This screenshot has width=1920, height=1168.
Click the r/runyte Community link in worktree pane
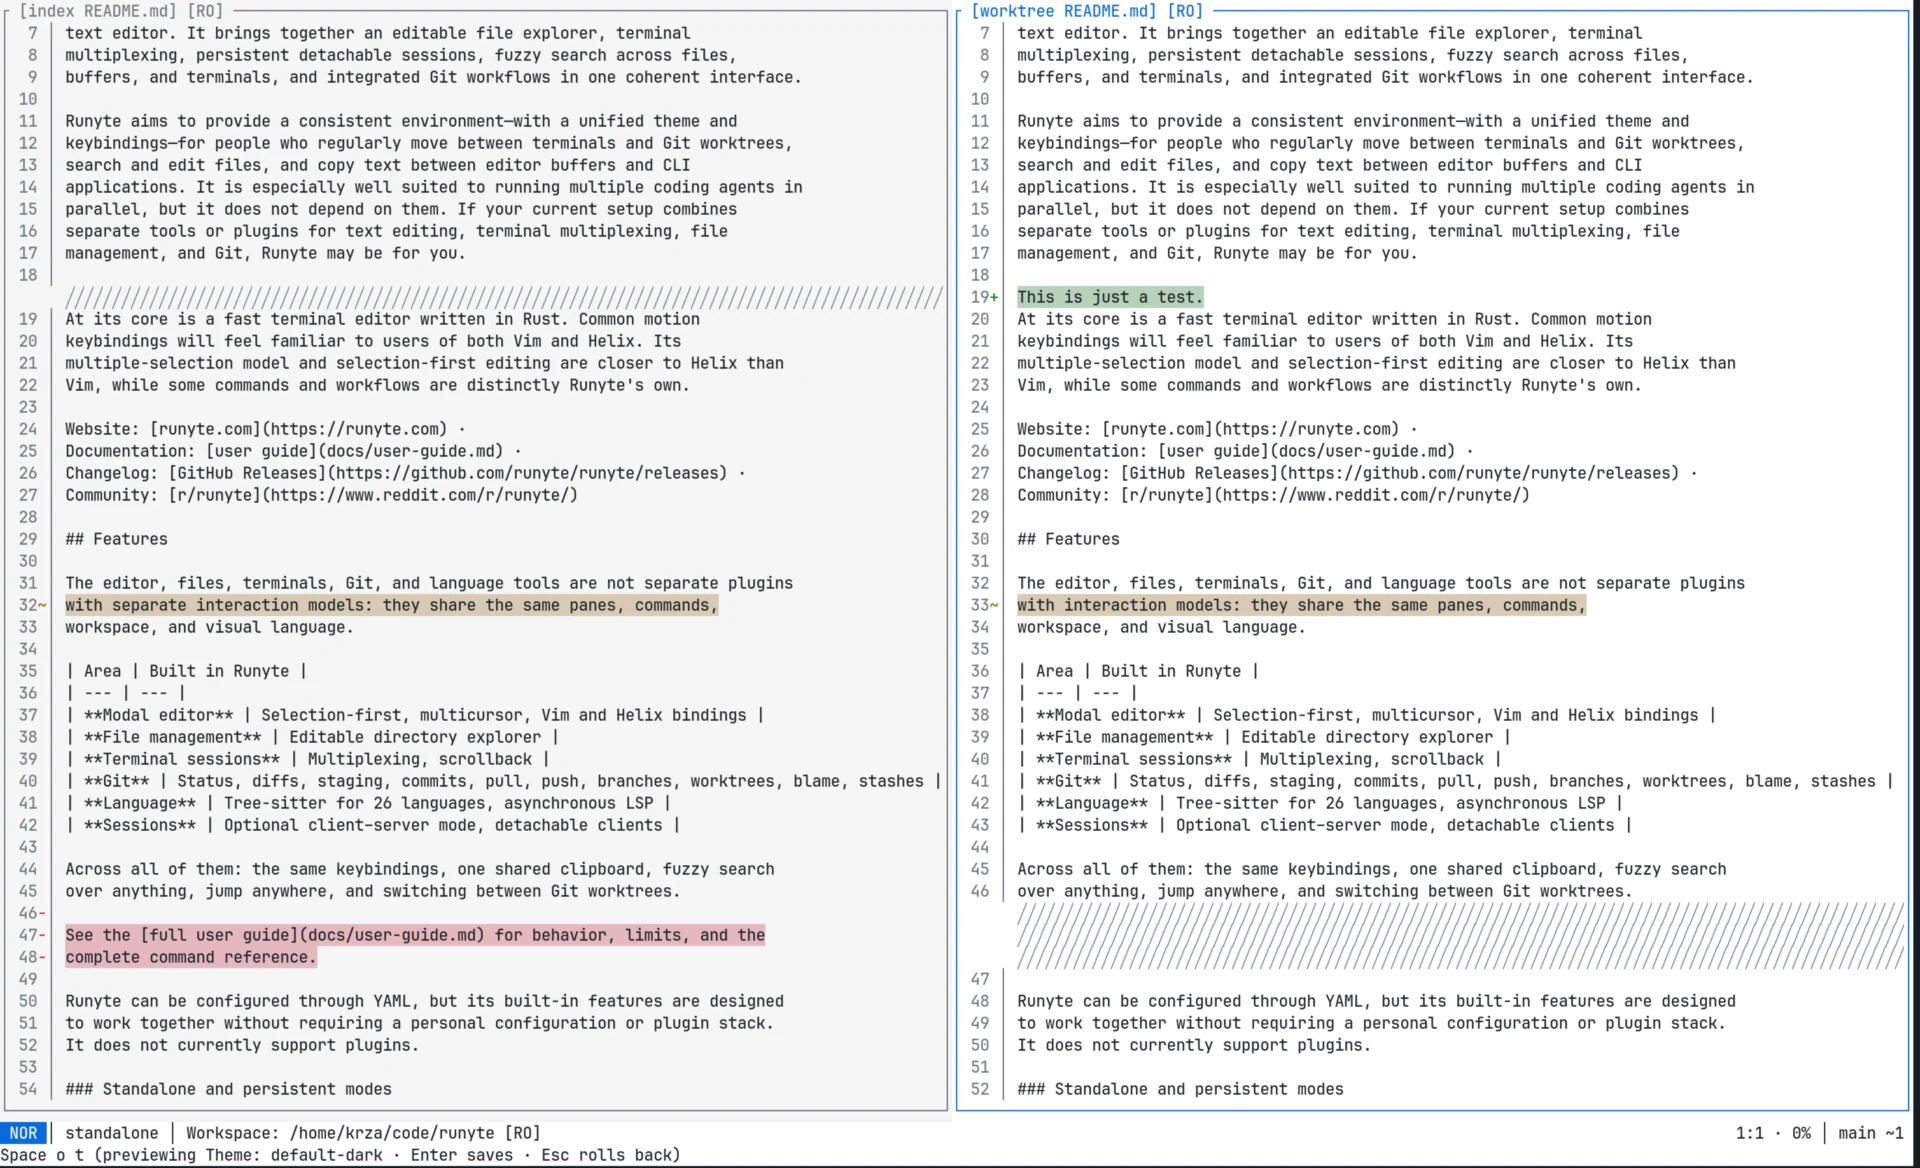tap(1325, 495)
